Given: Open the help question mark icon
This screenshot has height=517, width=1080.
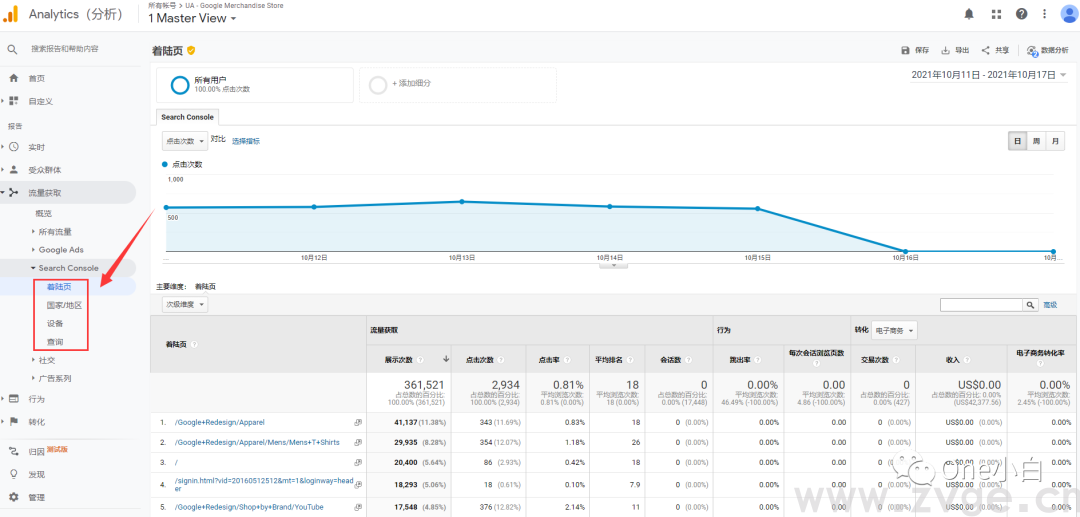Looking at the screenshot, I should 1022,14.
